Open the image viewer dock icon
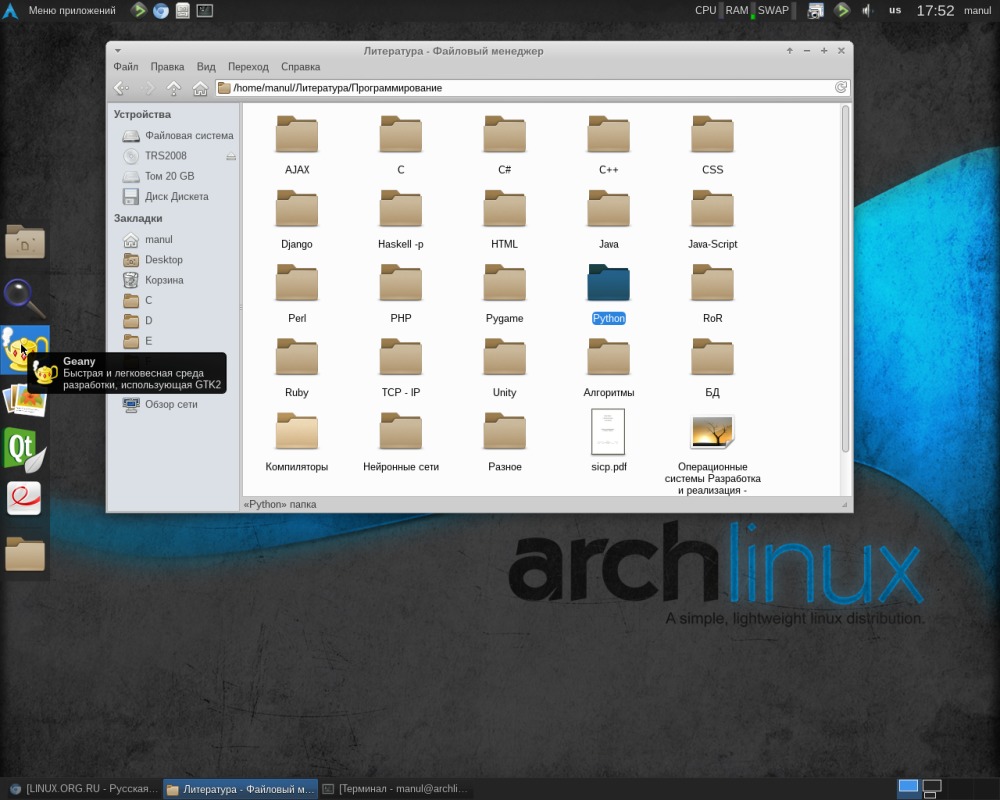The height and width of the screenshot is (800, 1000). pyautogui.click(x=24, y=400)
